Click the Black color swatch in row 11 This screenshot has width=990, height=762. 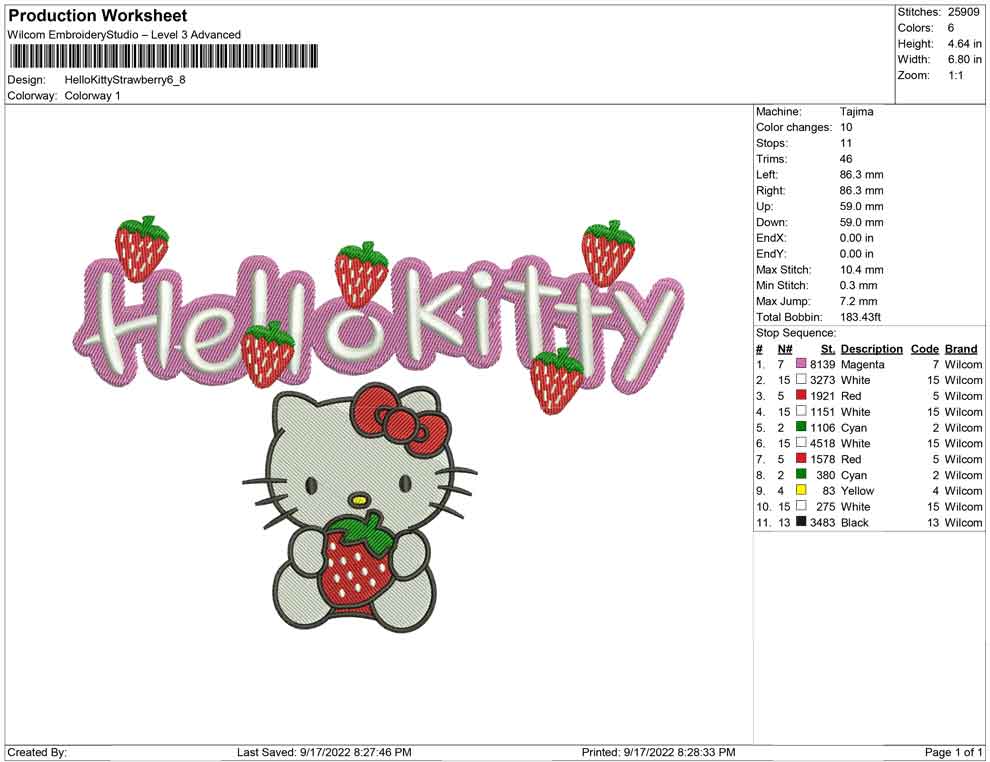[801, 521]
